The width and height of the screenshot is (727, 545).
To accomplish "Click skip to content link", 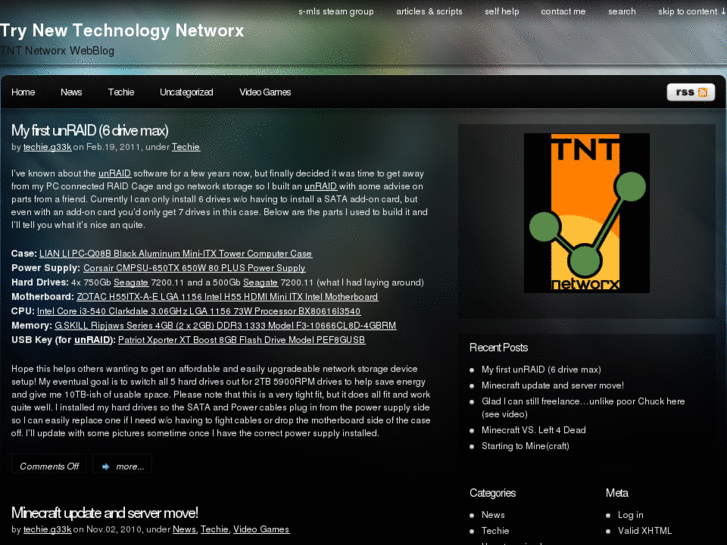I will (692, 12).
